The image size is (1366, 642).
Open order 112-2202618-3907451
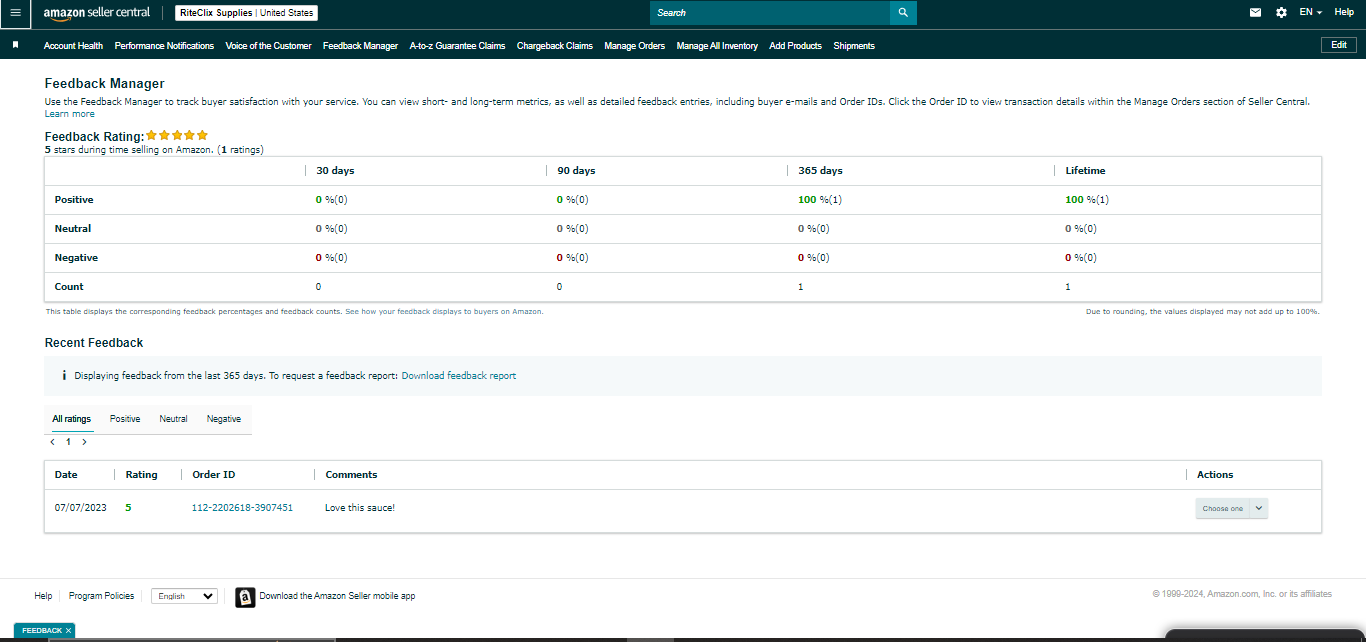coord(242,508)
